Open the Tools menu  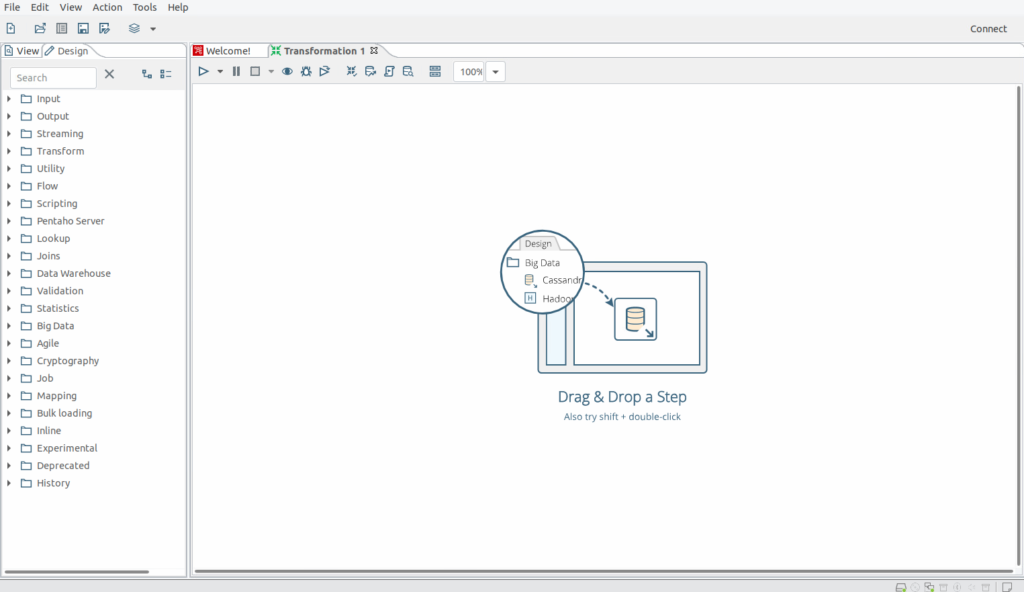[144, 7]
